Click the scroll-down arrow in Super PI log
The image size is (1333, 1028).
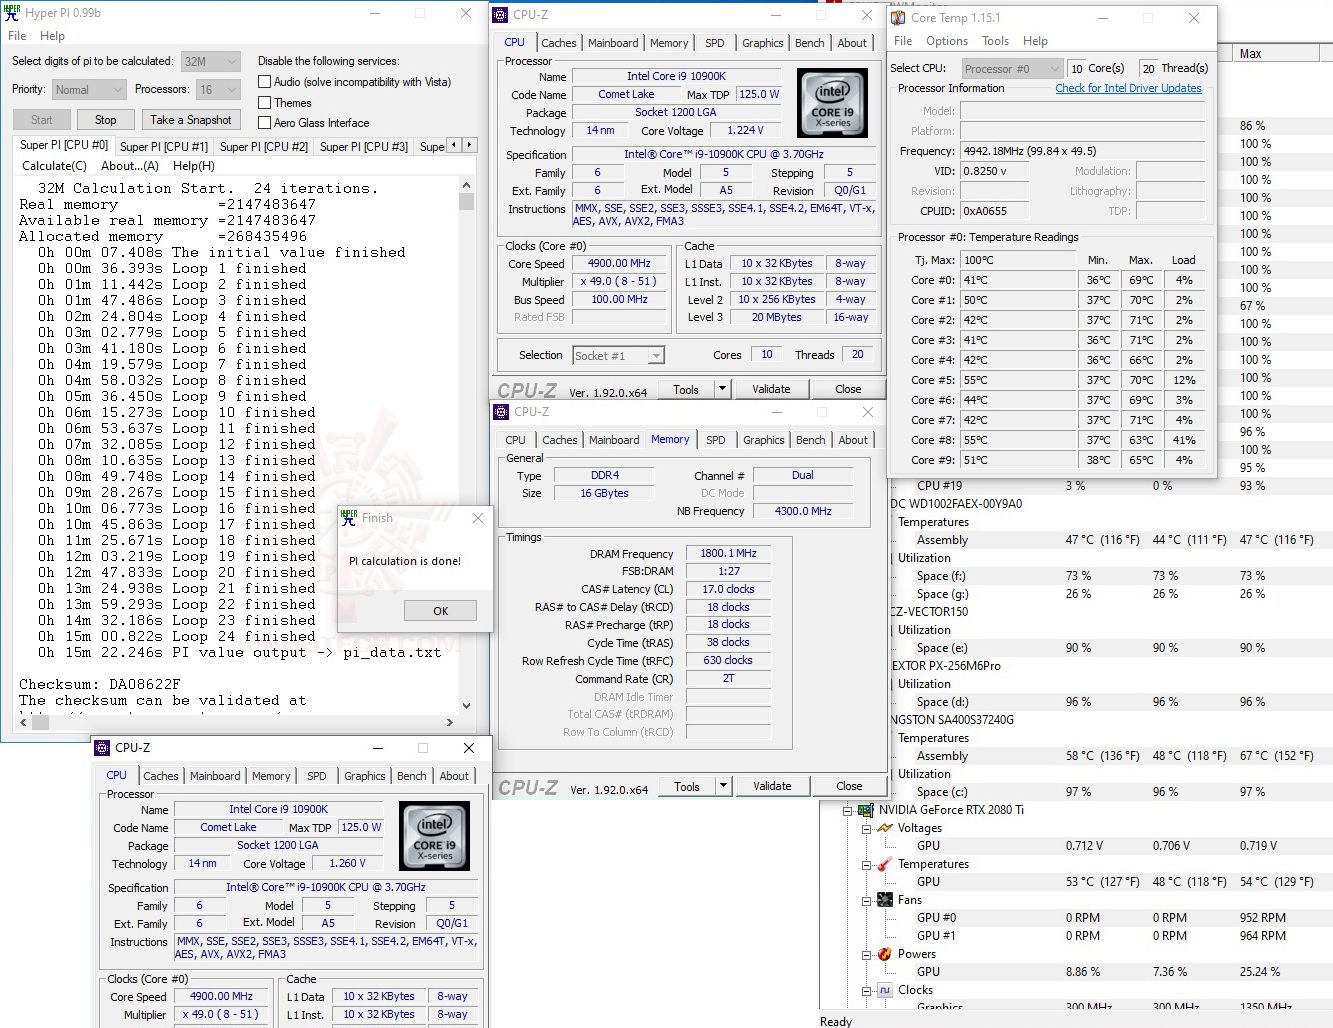[466, 705]
